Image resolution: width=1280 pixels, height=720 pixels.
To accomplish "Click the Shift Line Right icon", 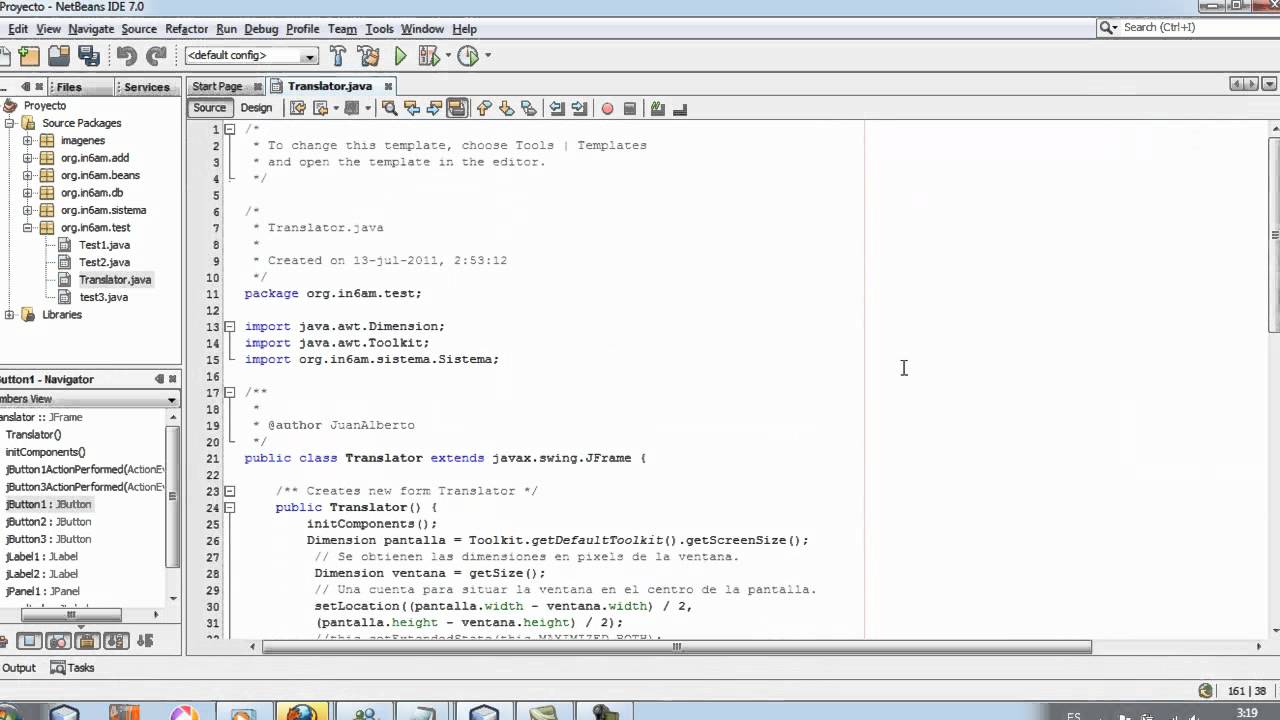I will [x=579, y=108].
